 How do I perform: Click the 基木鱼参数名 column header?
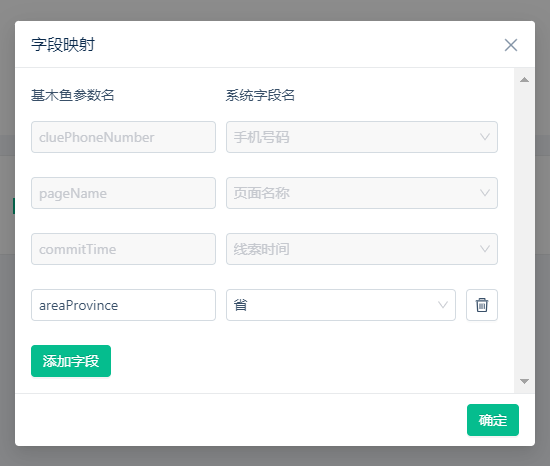[73, 95]
